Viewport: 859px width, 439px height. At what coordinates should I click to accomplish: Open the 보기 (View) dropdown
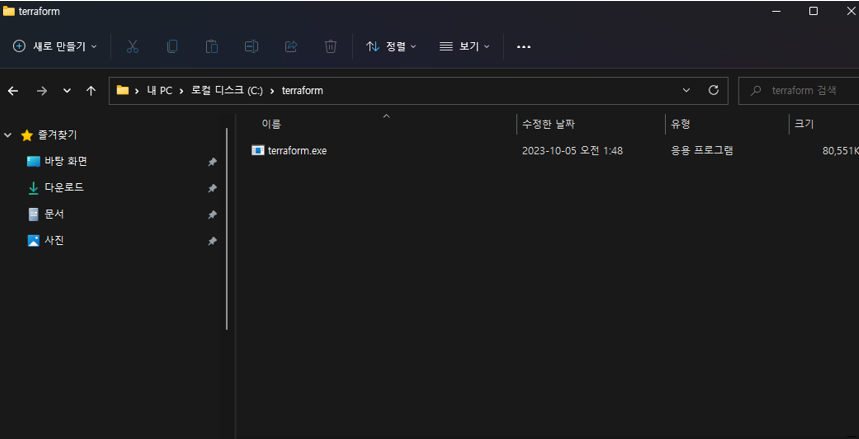(465, 47)
